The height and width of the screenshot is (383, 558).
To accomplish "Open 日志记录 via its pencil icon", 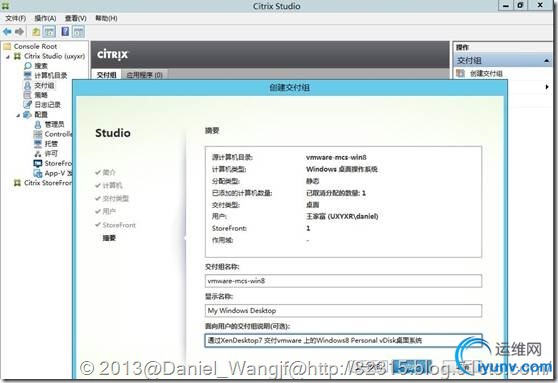I will click(x=28, y=105).
